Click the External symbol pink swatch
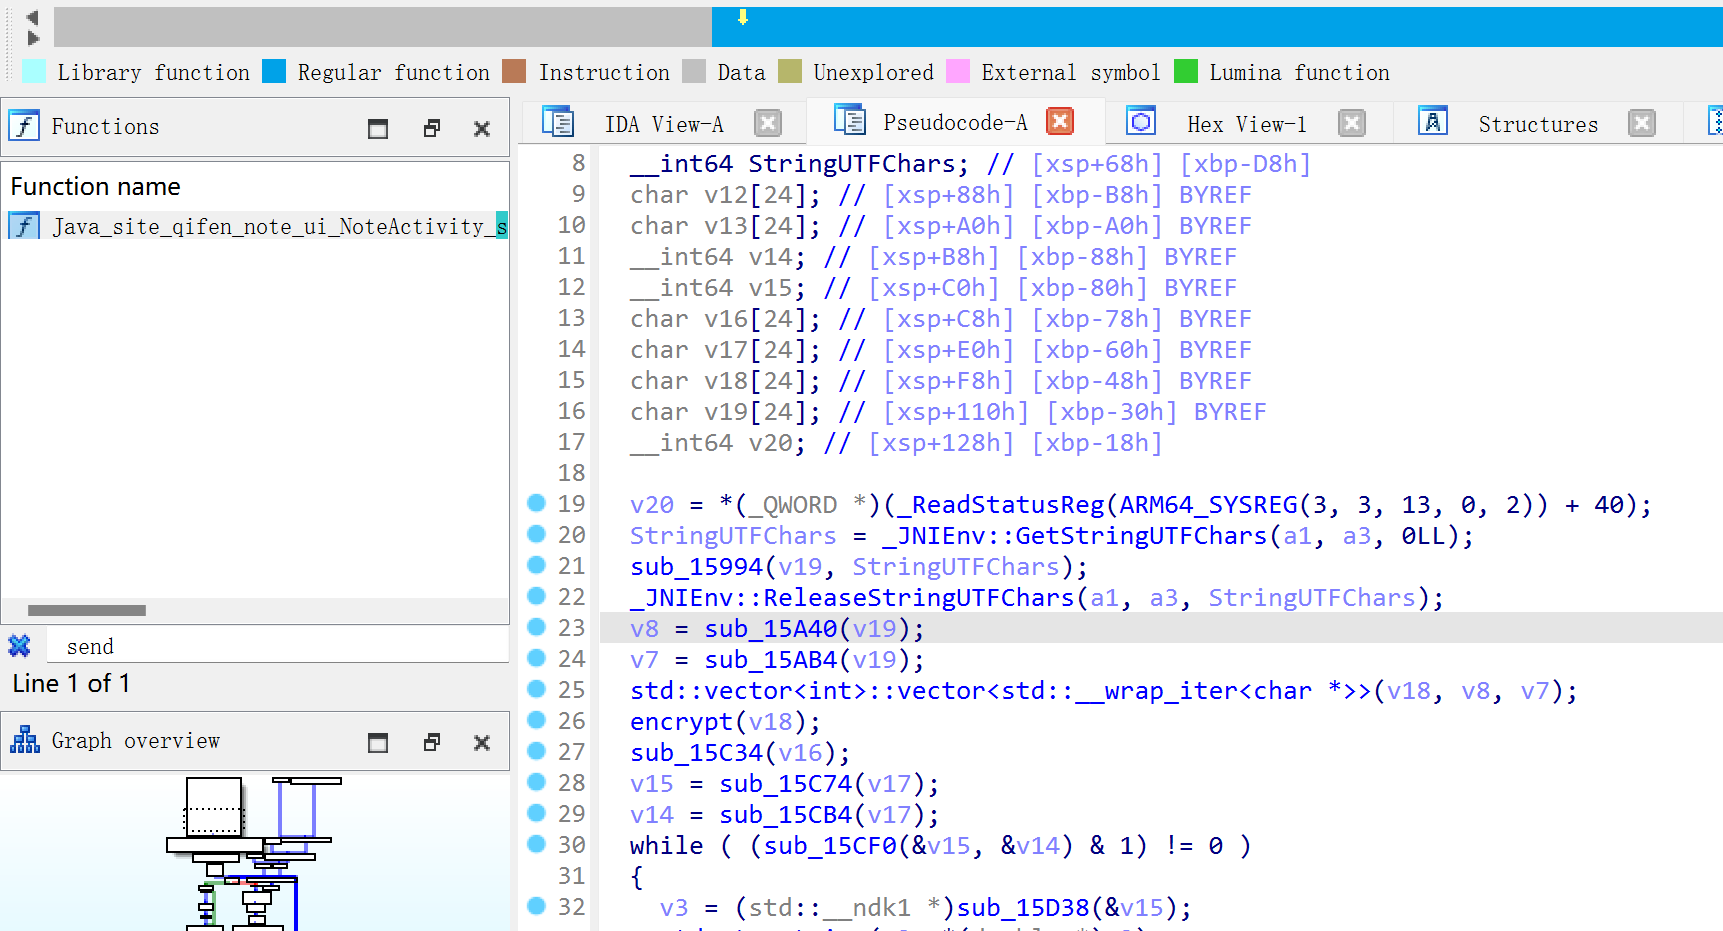 coord(958,71)
